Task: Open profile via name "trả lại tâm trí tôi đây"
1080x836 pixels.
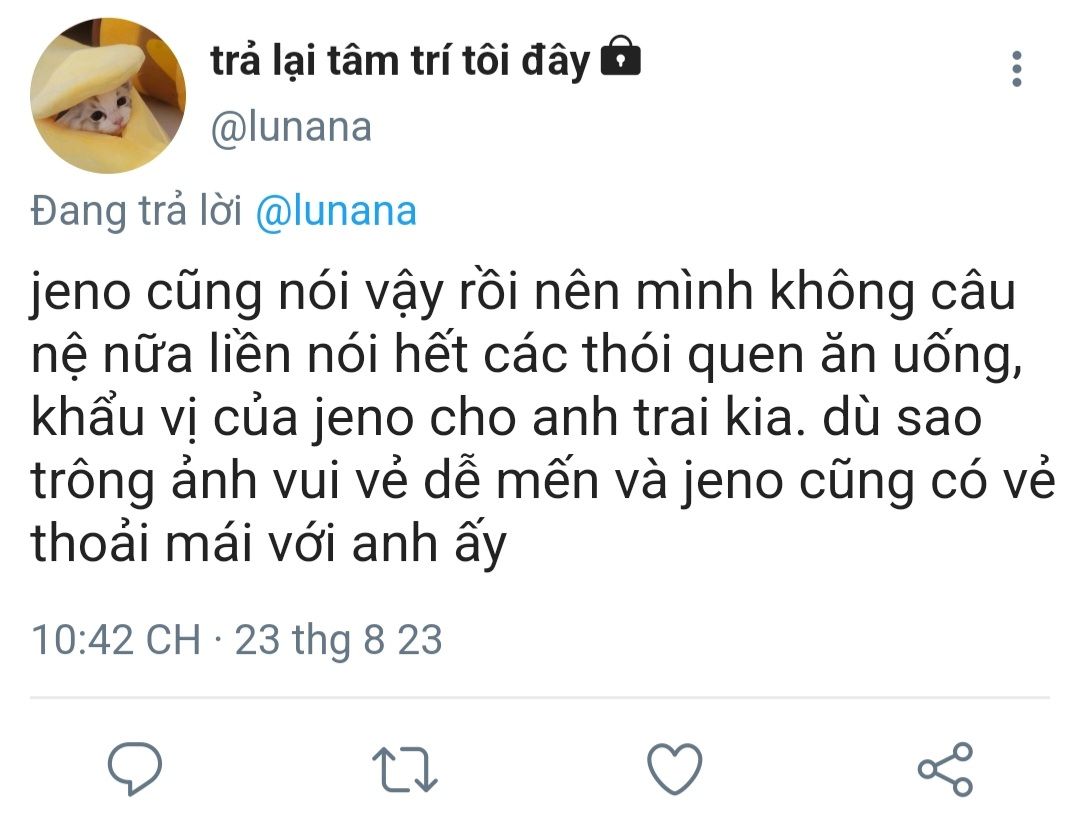Action: pos(400,61)
